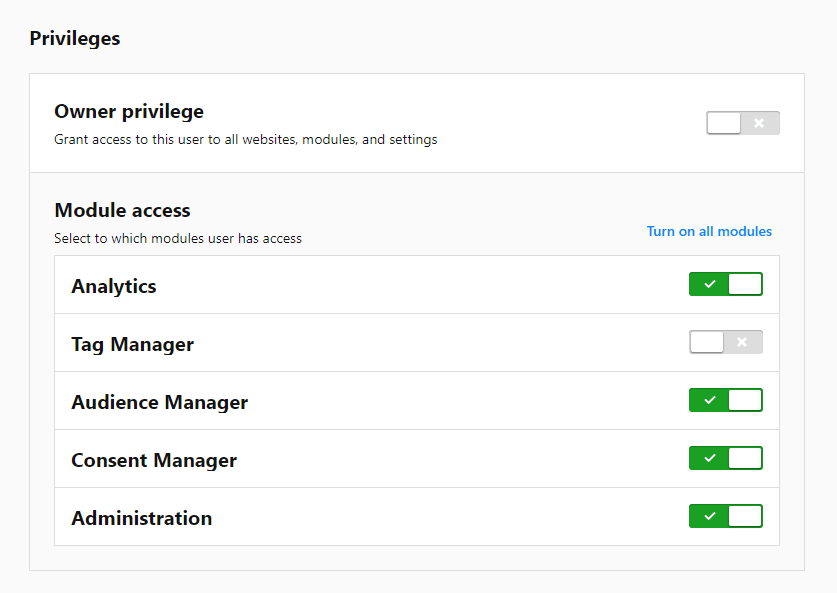The height and width of the screenshot is (593, 837).
Task: Click the Consent Manager module name
Action: [x=154, y=460]
